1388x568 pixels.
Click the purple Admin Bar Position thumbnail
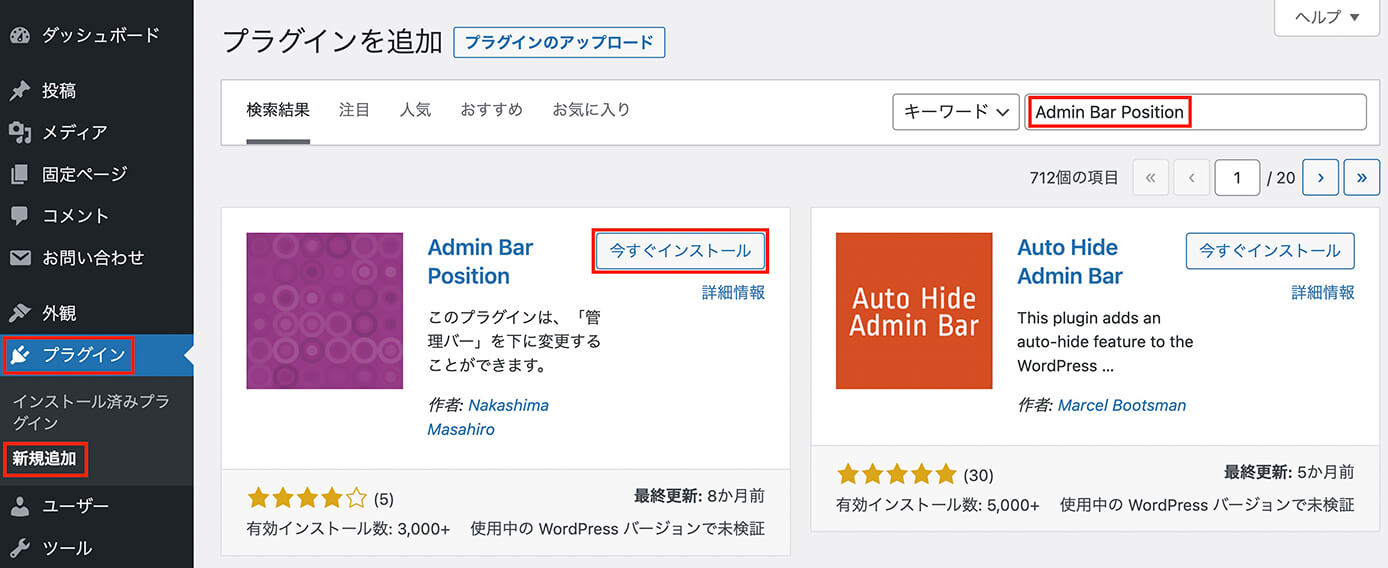coord(325,311)
